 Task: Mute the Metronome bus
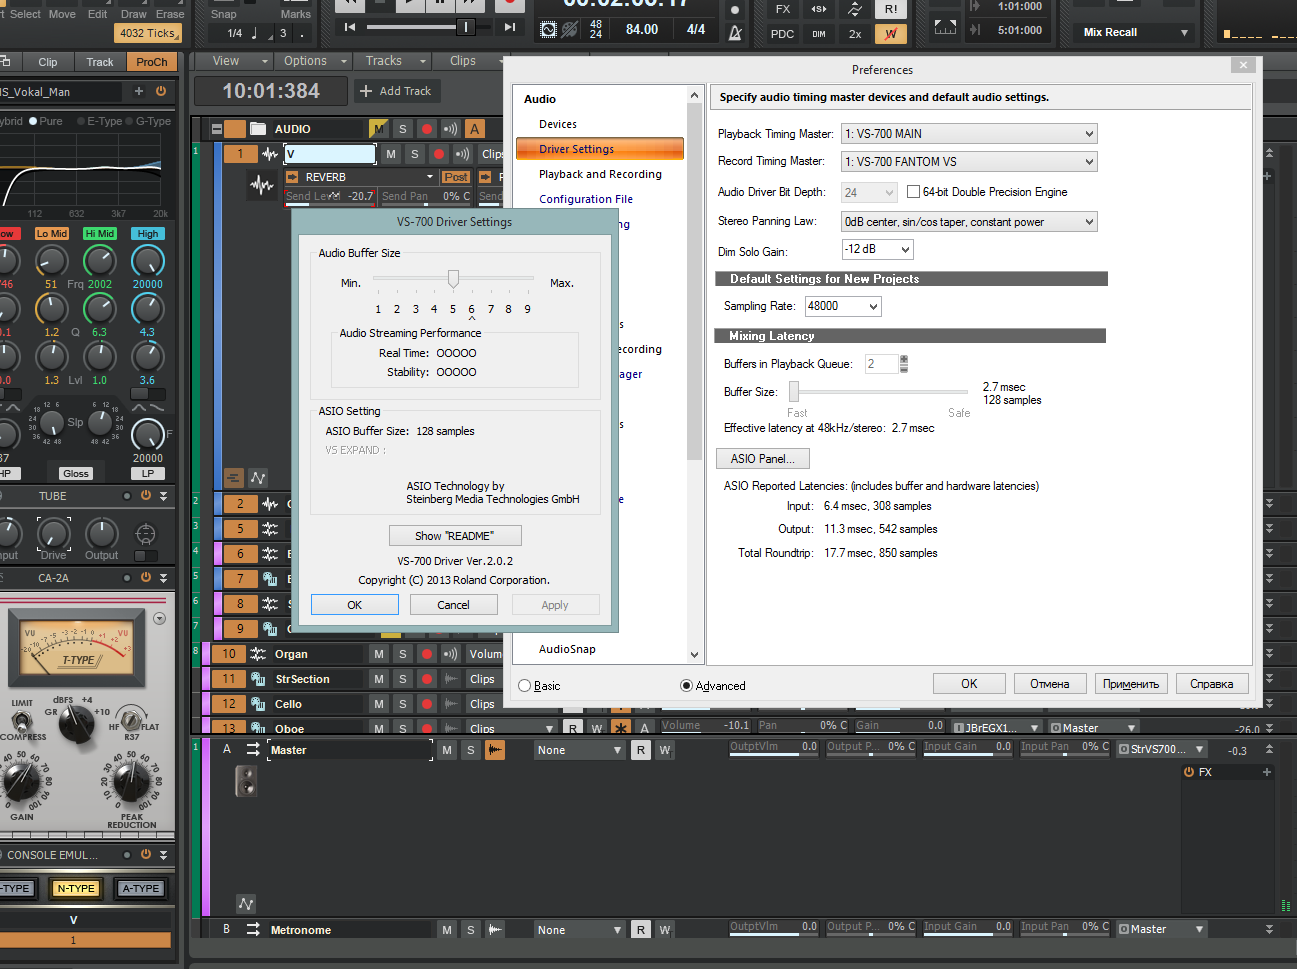click(447, 930)
